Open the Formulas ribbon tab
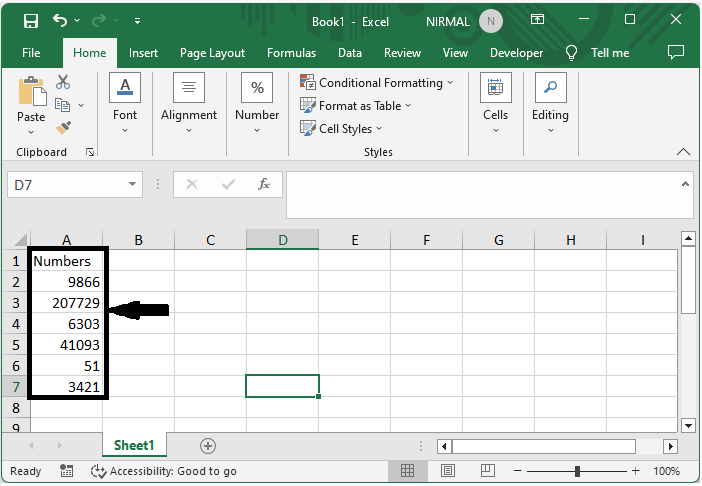Image resolution: width=702 pixels, height=486 pixels. point(291,53)
